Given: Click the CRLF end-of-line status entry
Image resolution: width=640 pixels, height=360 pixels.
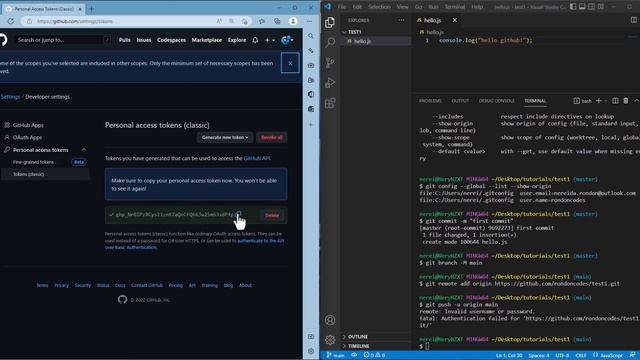Looking at the screenshot, I should point(580,355).
